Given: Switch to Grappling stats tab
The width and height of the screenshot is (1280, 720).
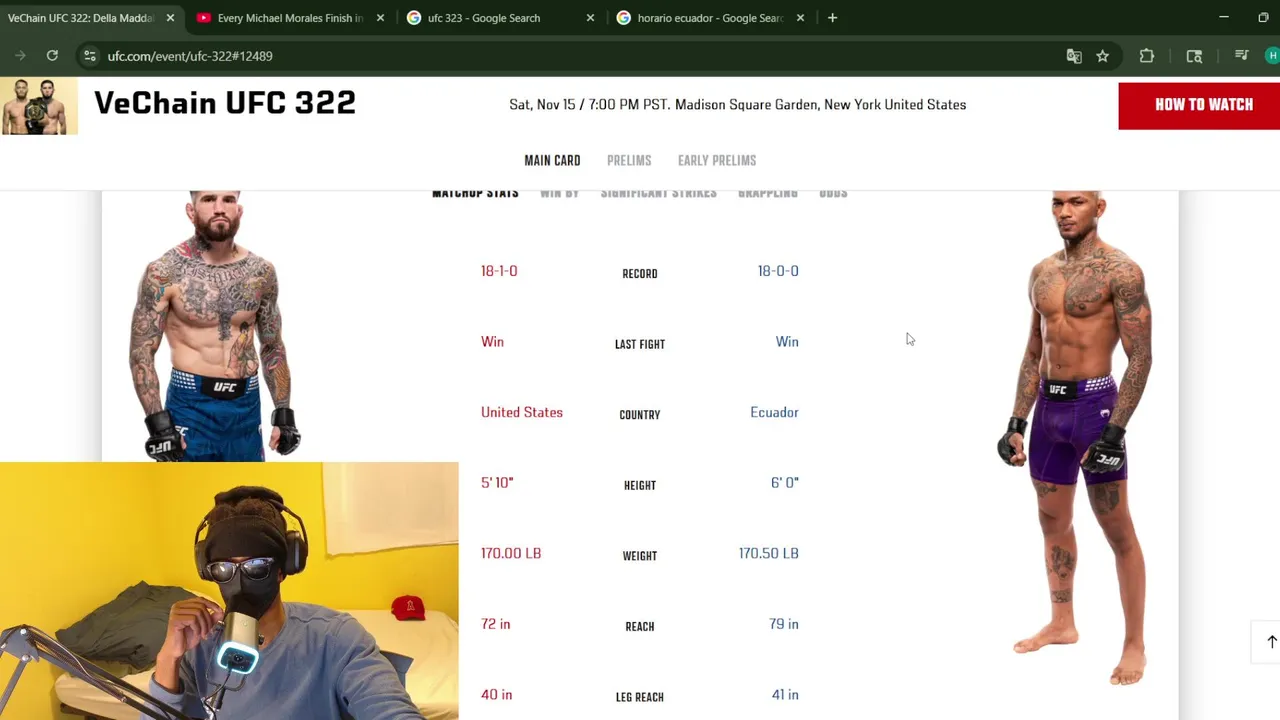Looking at the screenshot, I should tap(768, 193).
